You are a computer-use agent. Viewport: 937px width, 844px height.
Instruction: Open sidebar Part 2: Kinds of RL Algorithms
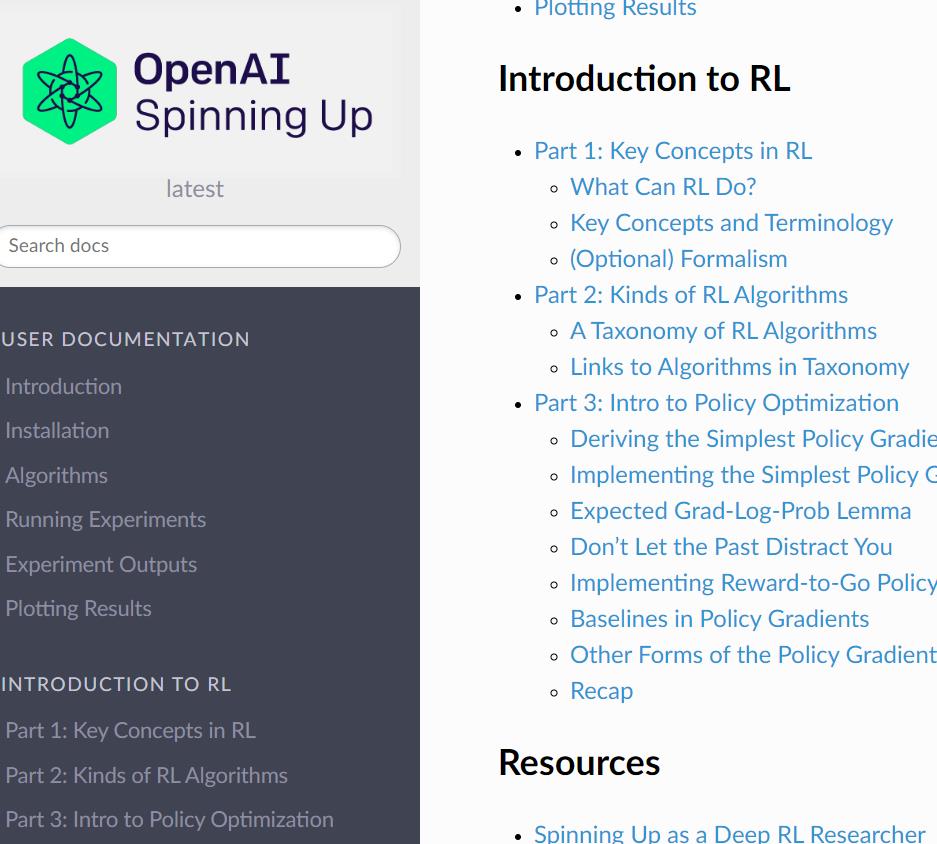(146, 776)
